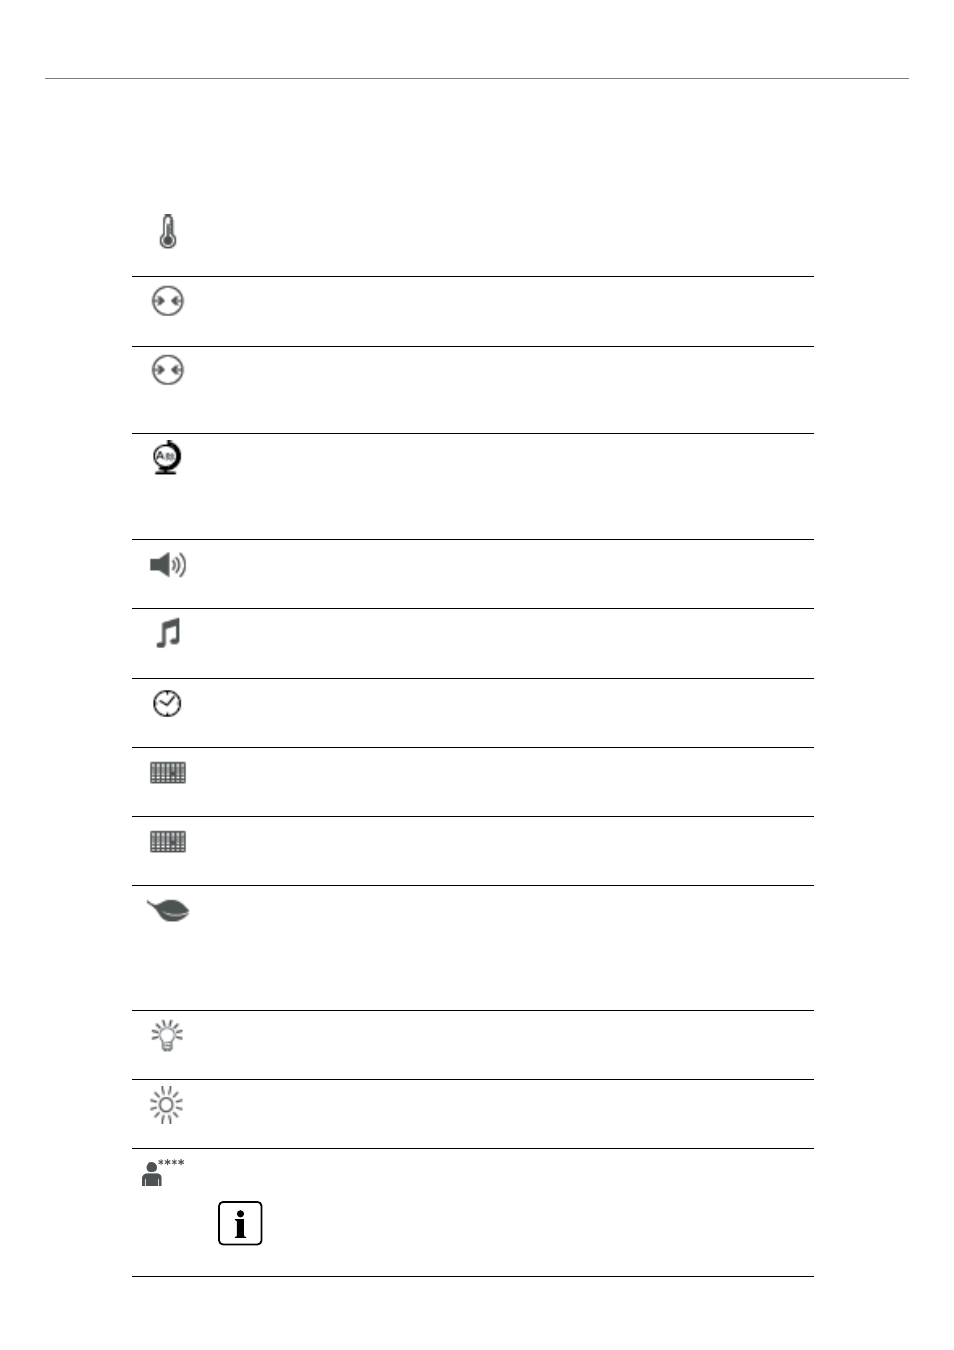Screen dimensions: 954x1350
Task: Click the lower keyboard grid icon
Action: pos(168,842)
